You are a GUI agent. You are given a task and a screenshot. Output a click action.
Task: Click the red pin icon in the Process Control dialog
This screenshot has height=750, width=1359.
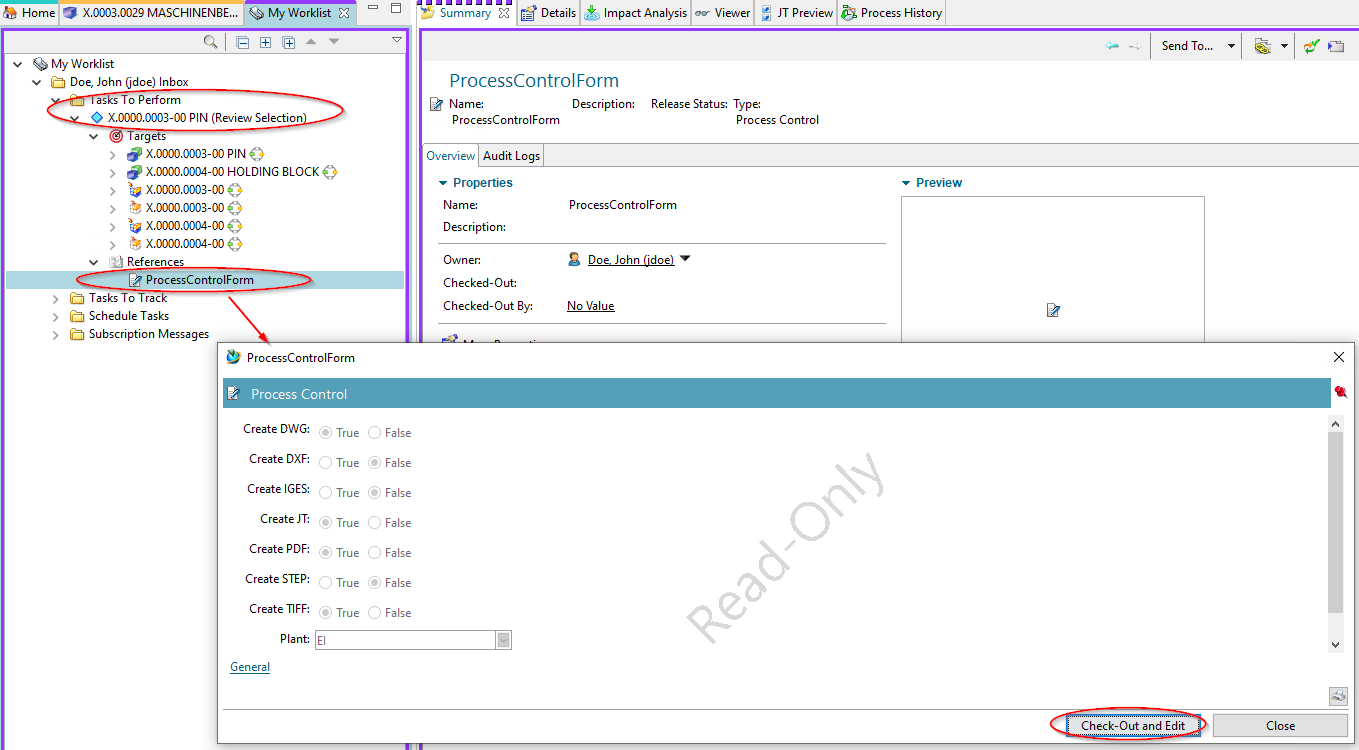pyautogui.click(x=1340, y=393)
